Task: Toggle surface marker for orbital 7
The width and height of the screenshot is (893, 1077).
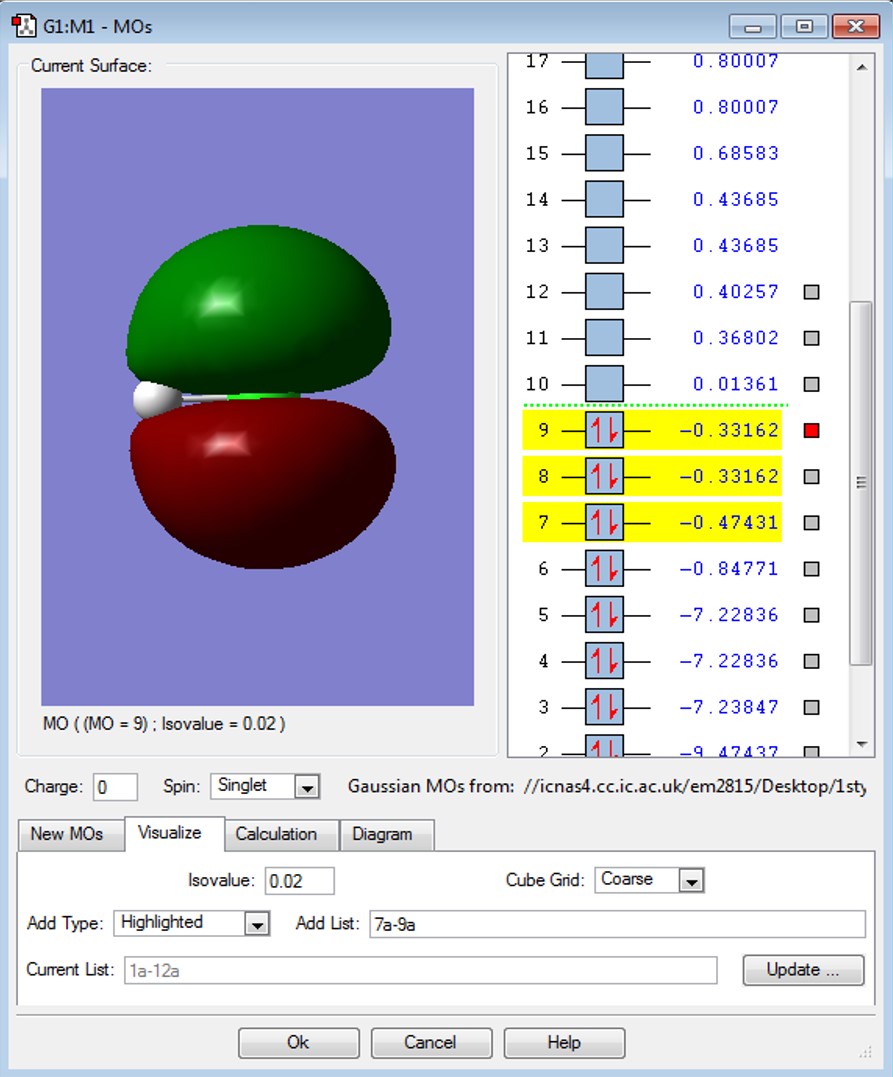Action: pyautogui.click(x=811, y=523)
